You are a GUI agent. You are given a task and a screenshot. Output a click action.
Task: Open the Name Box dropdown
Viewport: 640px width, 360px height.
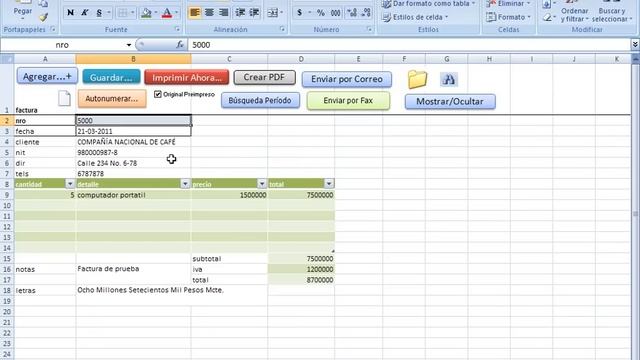click(x=129, y=45)
